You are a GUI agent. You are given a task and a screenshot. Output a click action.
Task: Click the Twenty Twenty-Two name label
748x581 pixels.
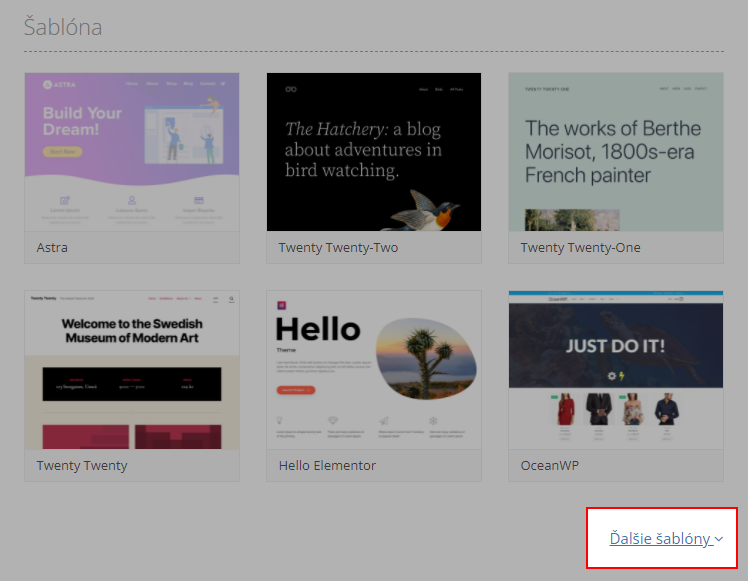(x=338, y=248)
